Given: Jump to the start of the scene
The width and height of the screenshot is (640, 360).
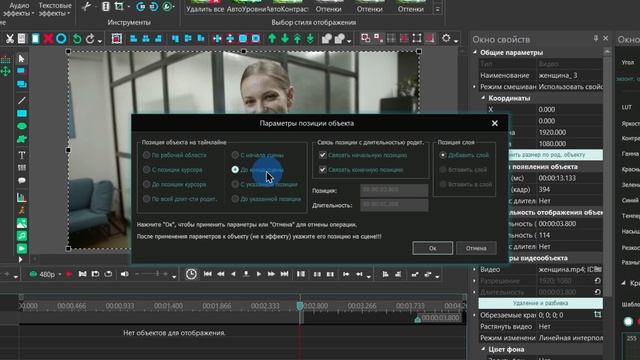Looking at the screenshot, I should point(207,274).
